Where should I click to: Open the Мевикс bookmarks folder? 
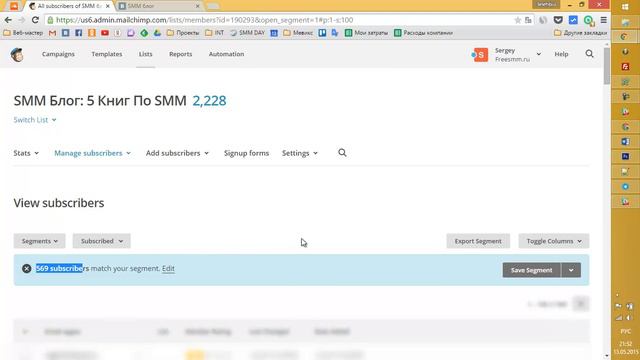point(298,33)
